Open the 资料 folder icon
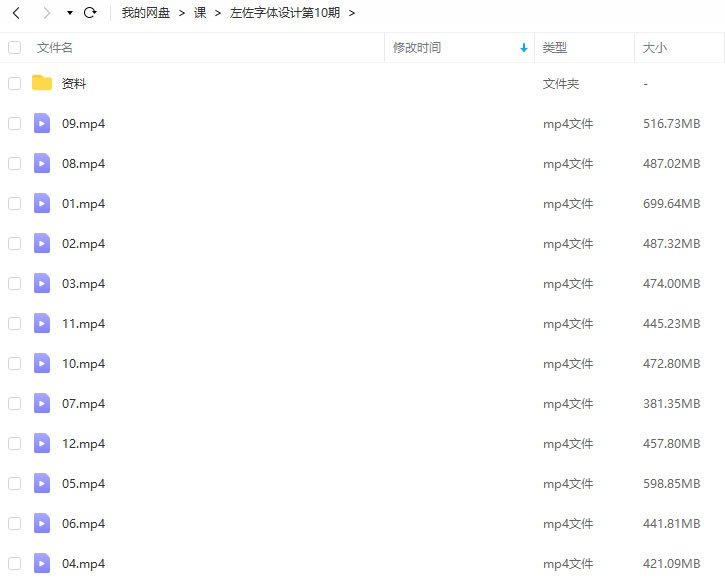 click(x=41, y=83)
